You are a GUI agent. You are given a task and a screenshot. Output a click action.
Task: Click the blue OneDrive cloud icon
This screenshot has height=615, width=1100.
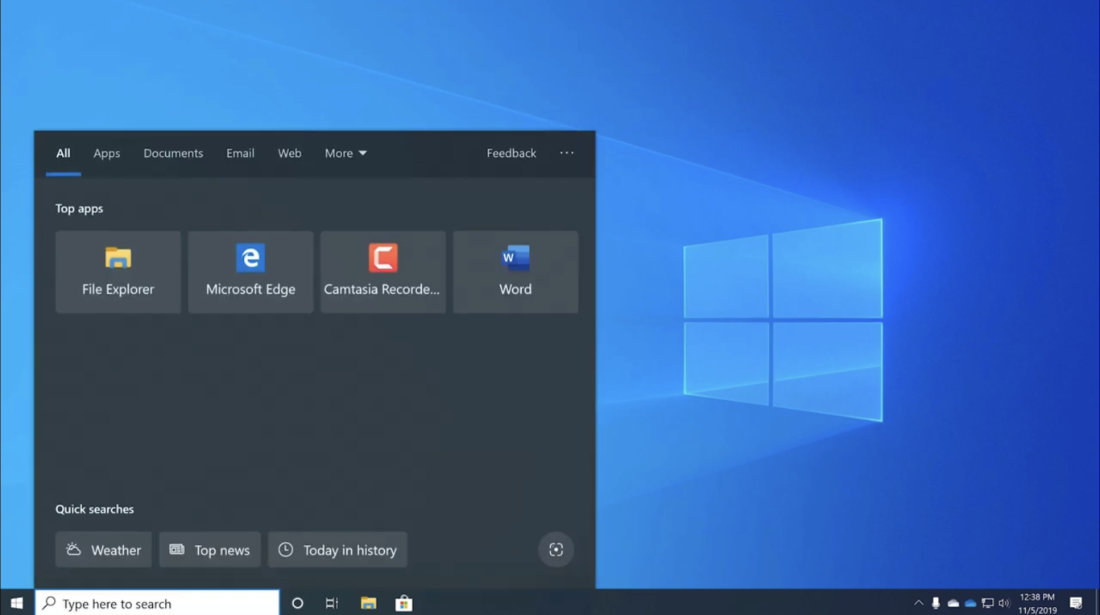[970, 603]
